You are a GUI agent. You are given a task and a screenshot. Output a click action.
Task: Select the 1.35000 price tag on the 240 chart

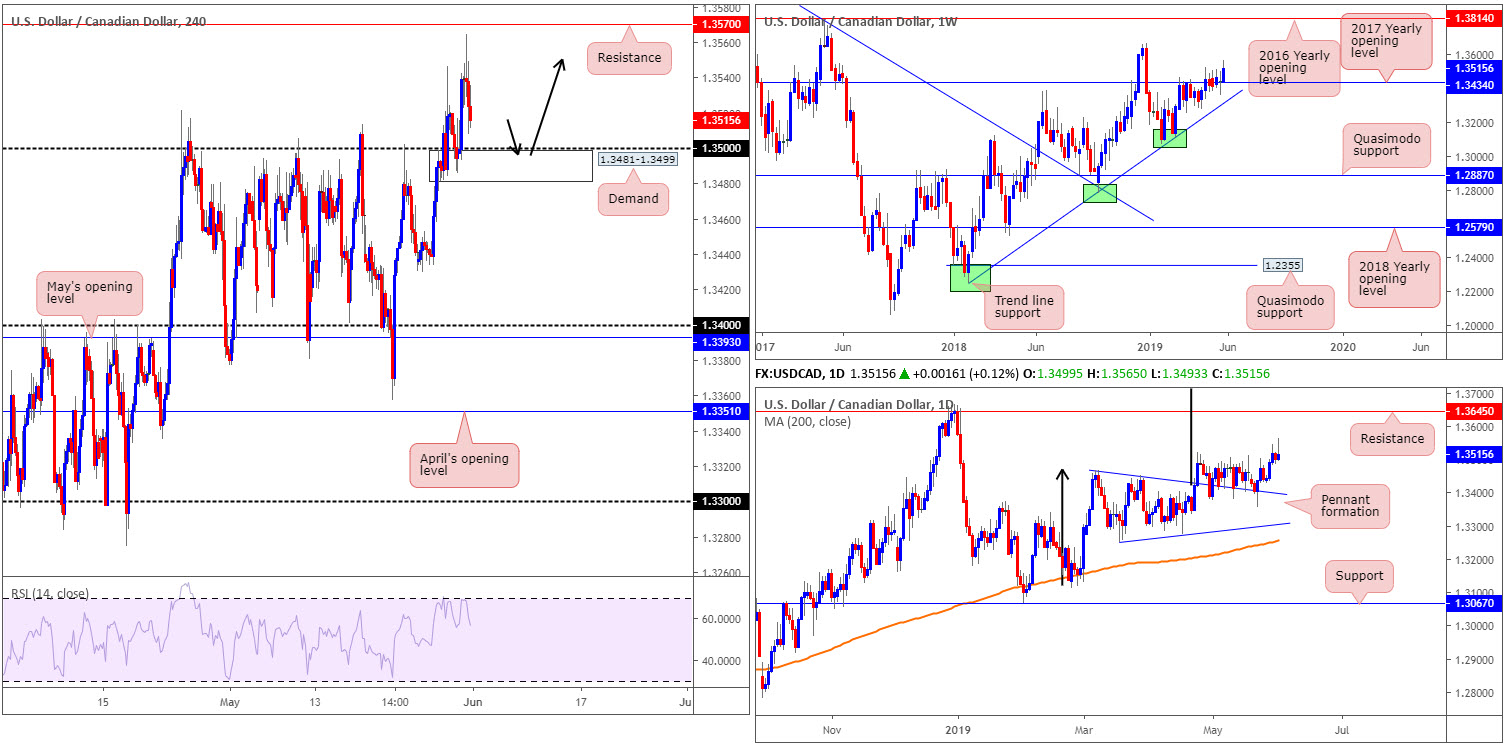tap(720, 148)
